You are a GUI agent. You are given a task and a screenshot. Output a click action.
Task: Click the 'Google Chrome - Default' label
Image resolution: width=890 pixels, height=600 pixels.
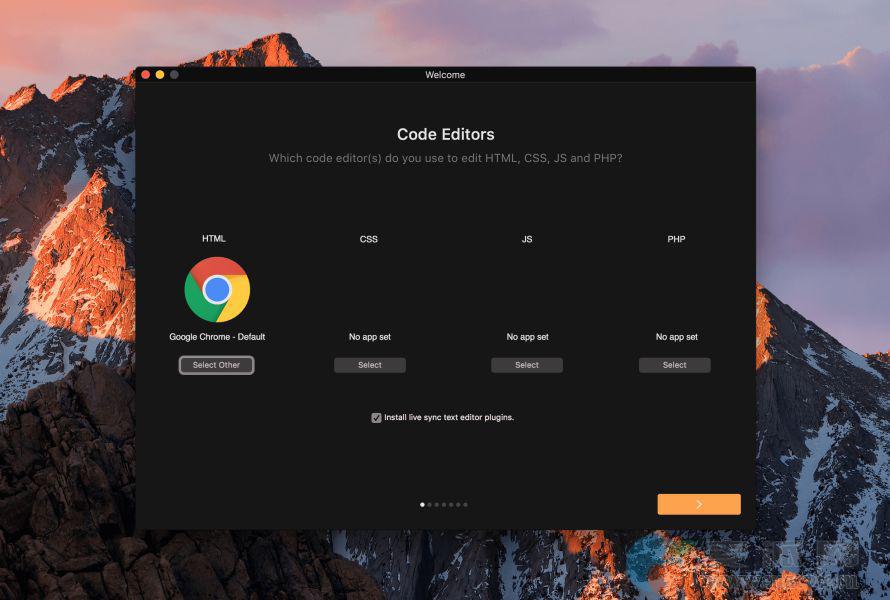coord(217,337)
